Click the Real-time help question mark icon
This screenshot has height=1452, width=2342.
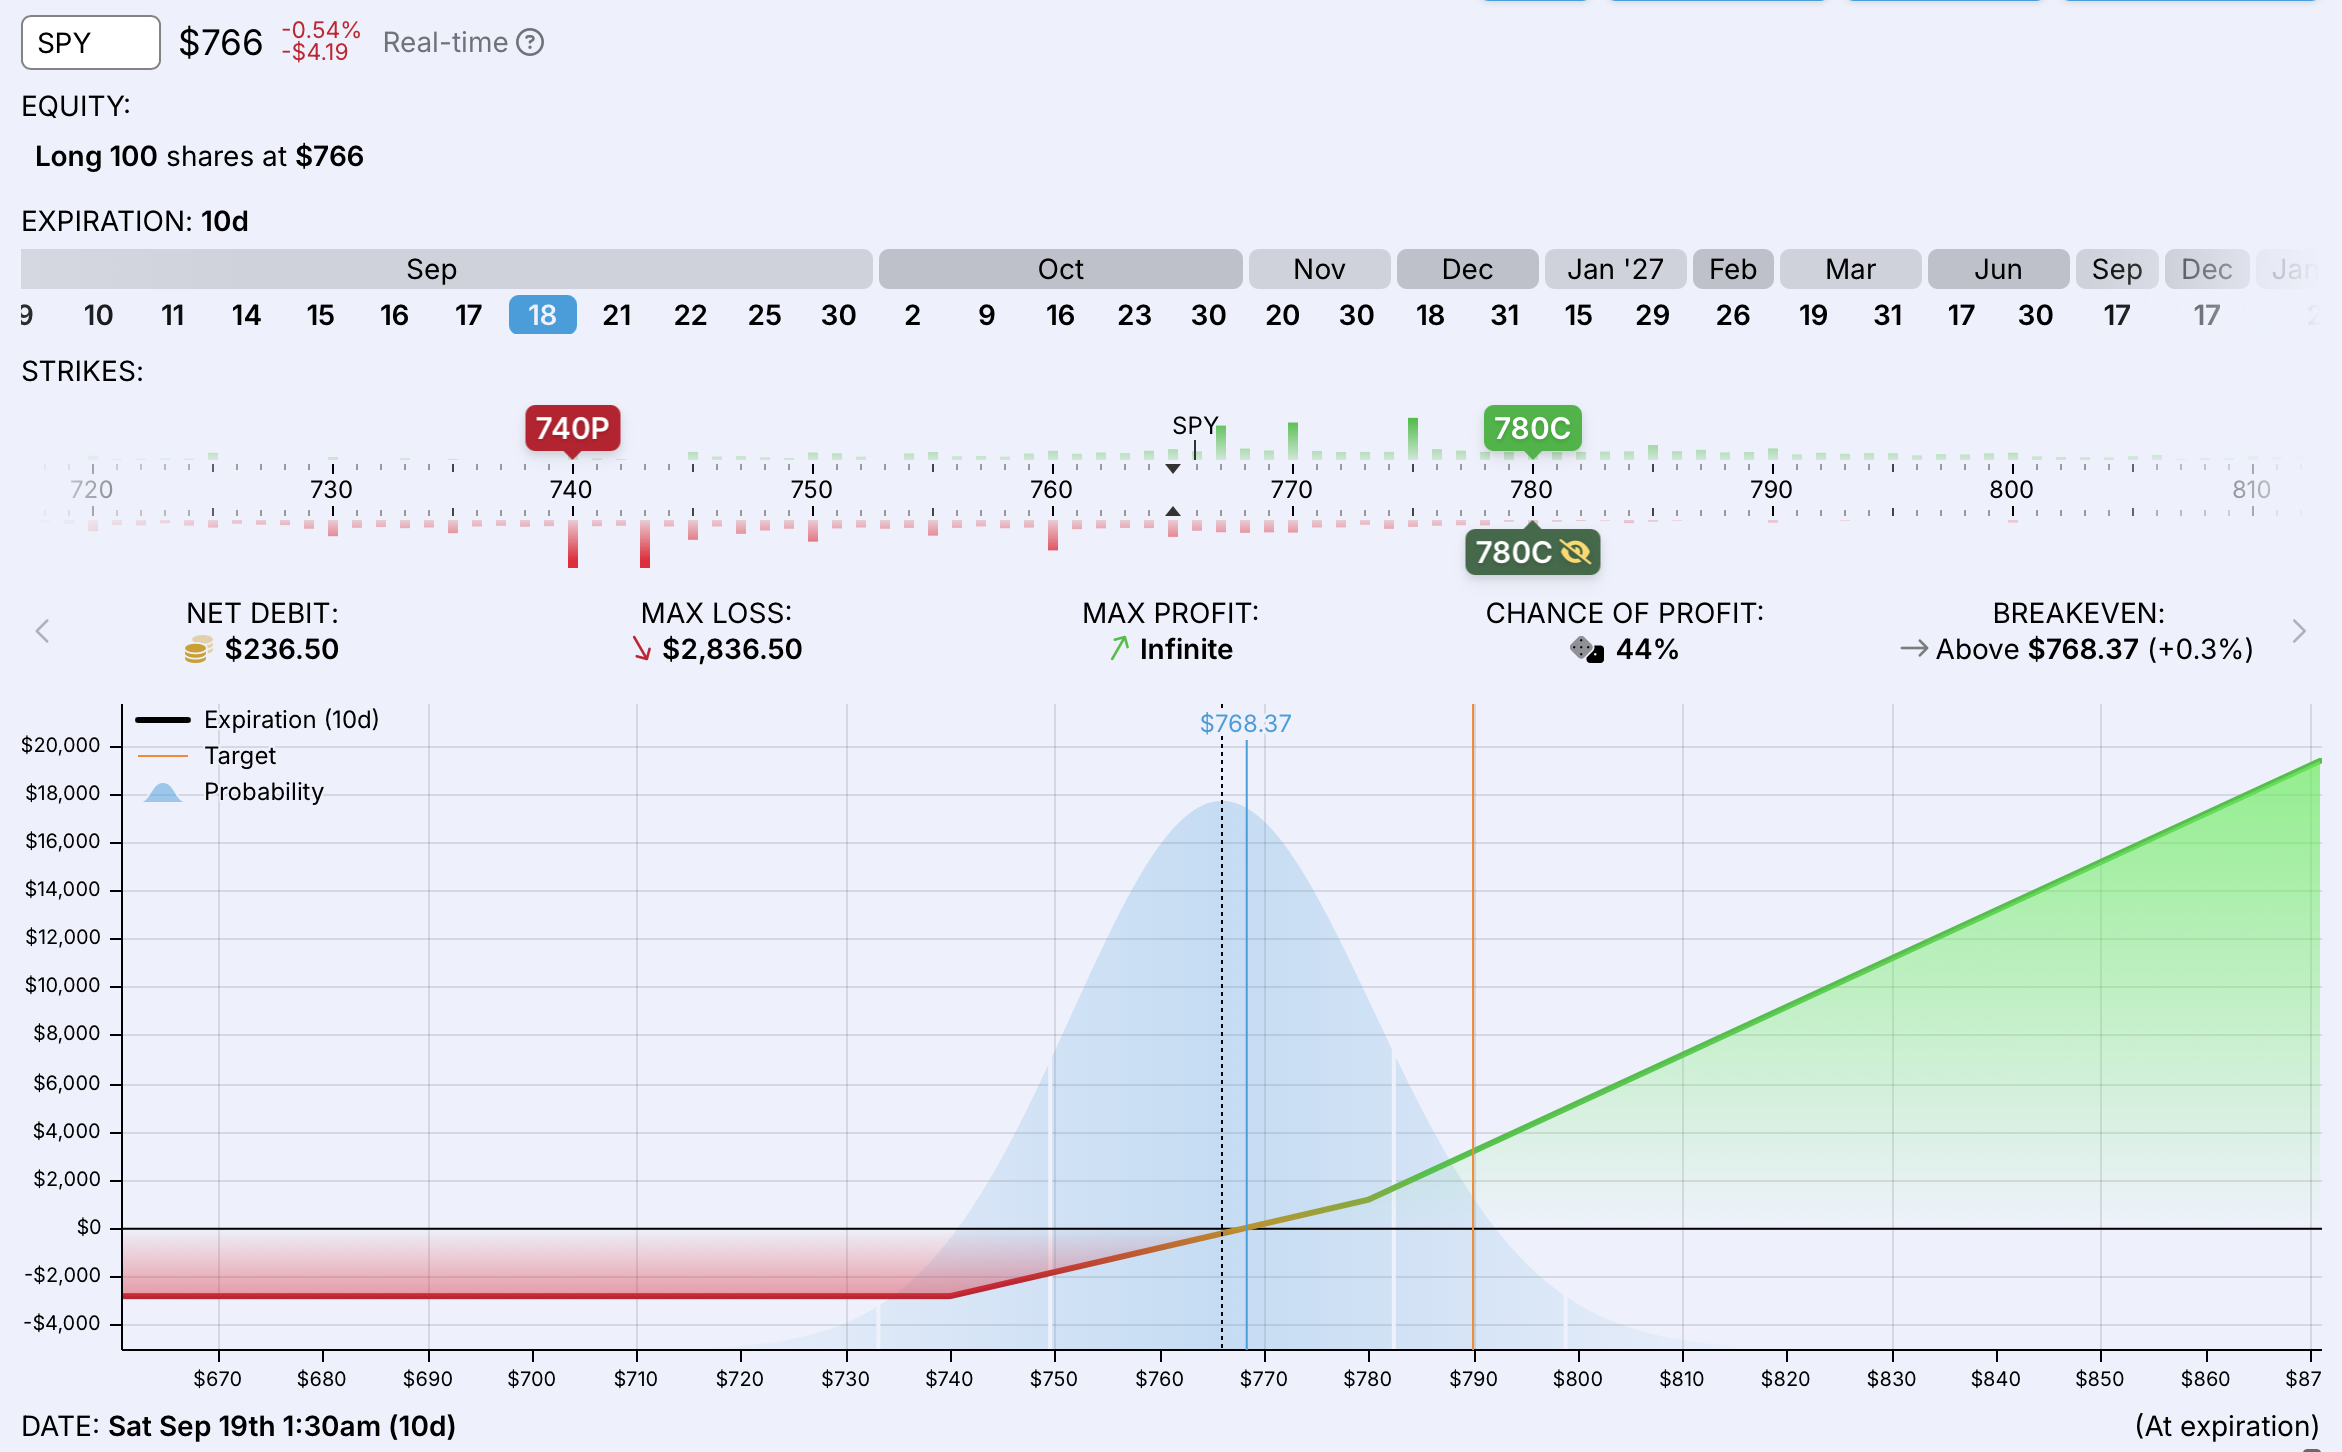tap(530, 42)
